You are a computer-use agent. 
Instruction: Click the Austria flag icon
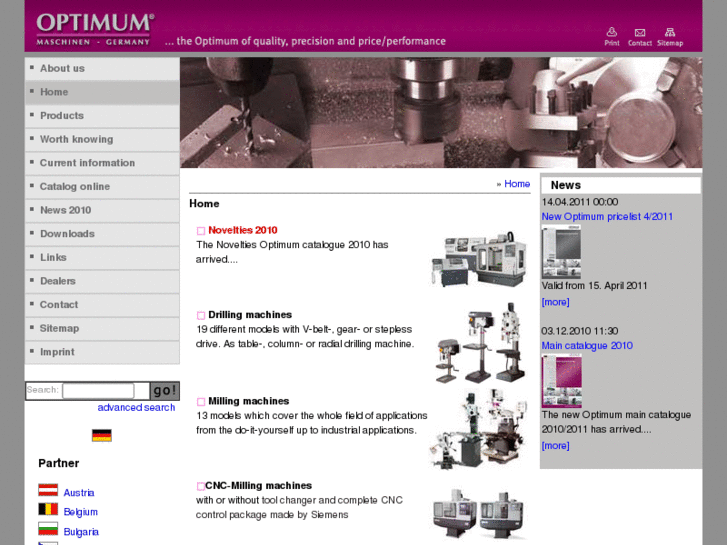(x=48, y=490)
